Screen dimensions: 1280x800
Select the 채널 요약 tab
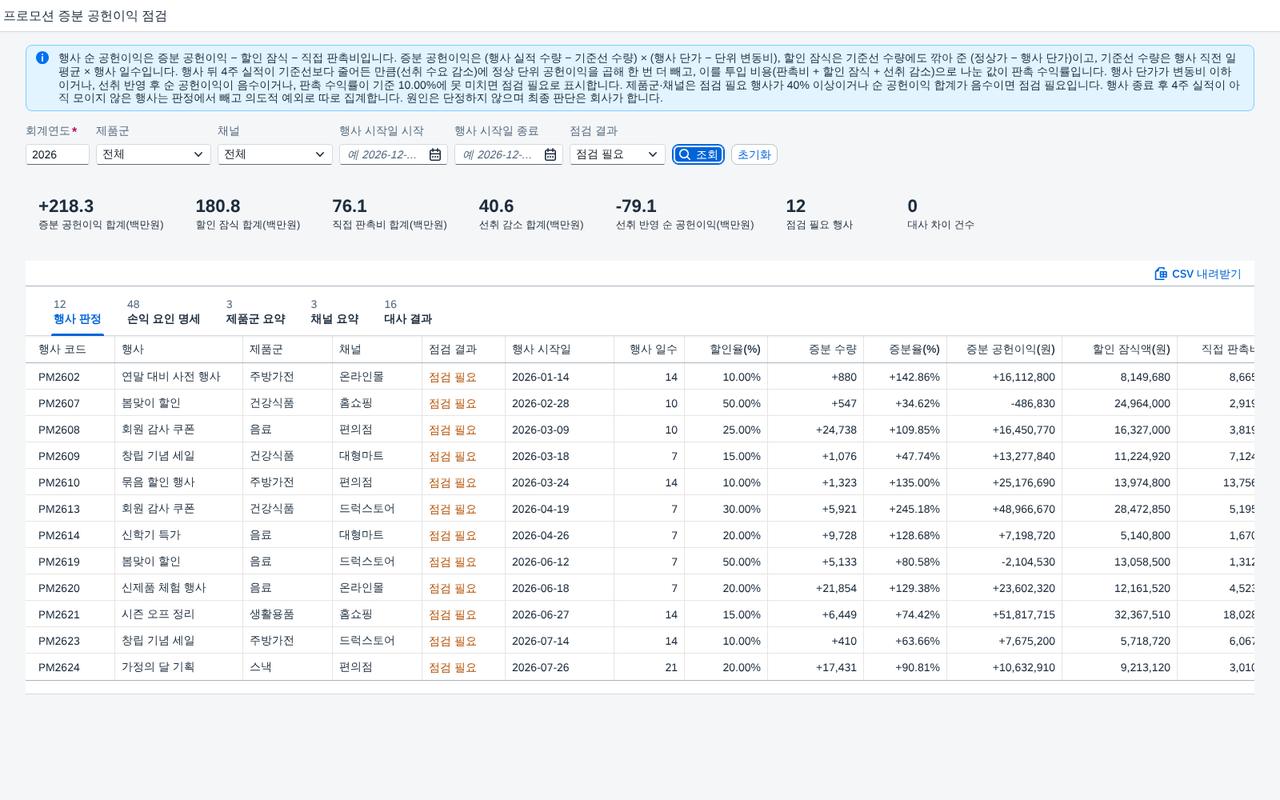(334, 319)
